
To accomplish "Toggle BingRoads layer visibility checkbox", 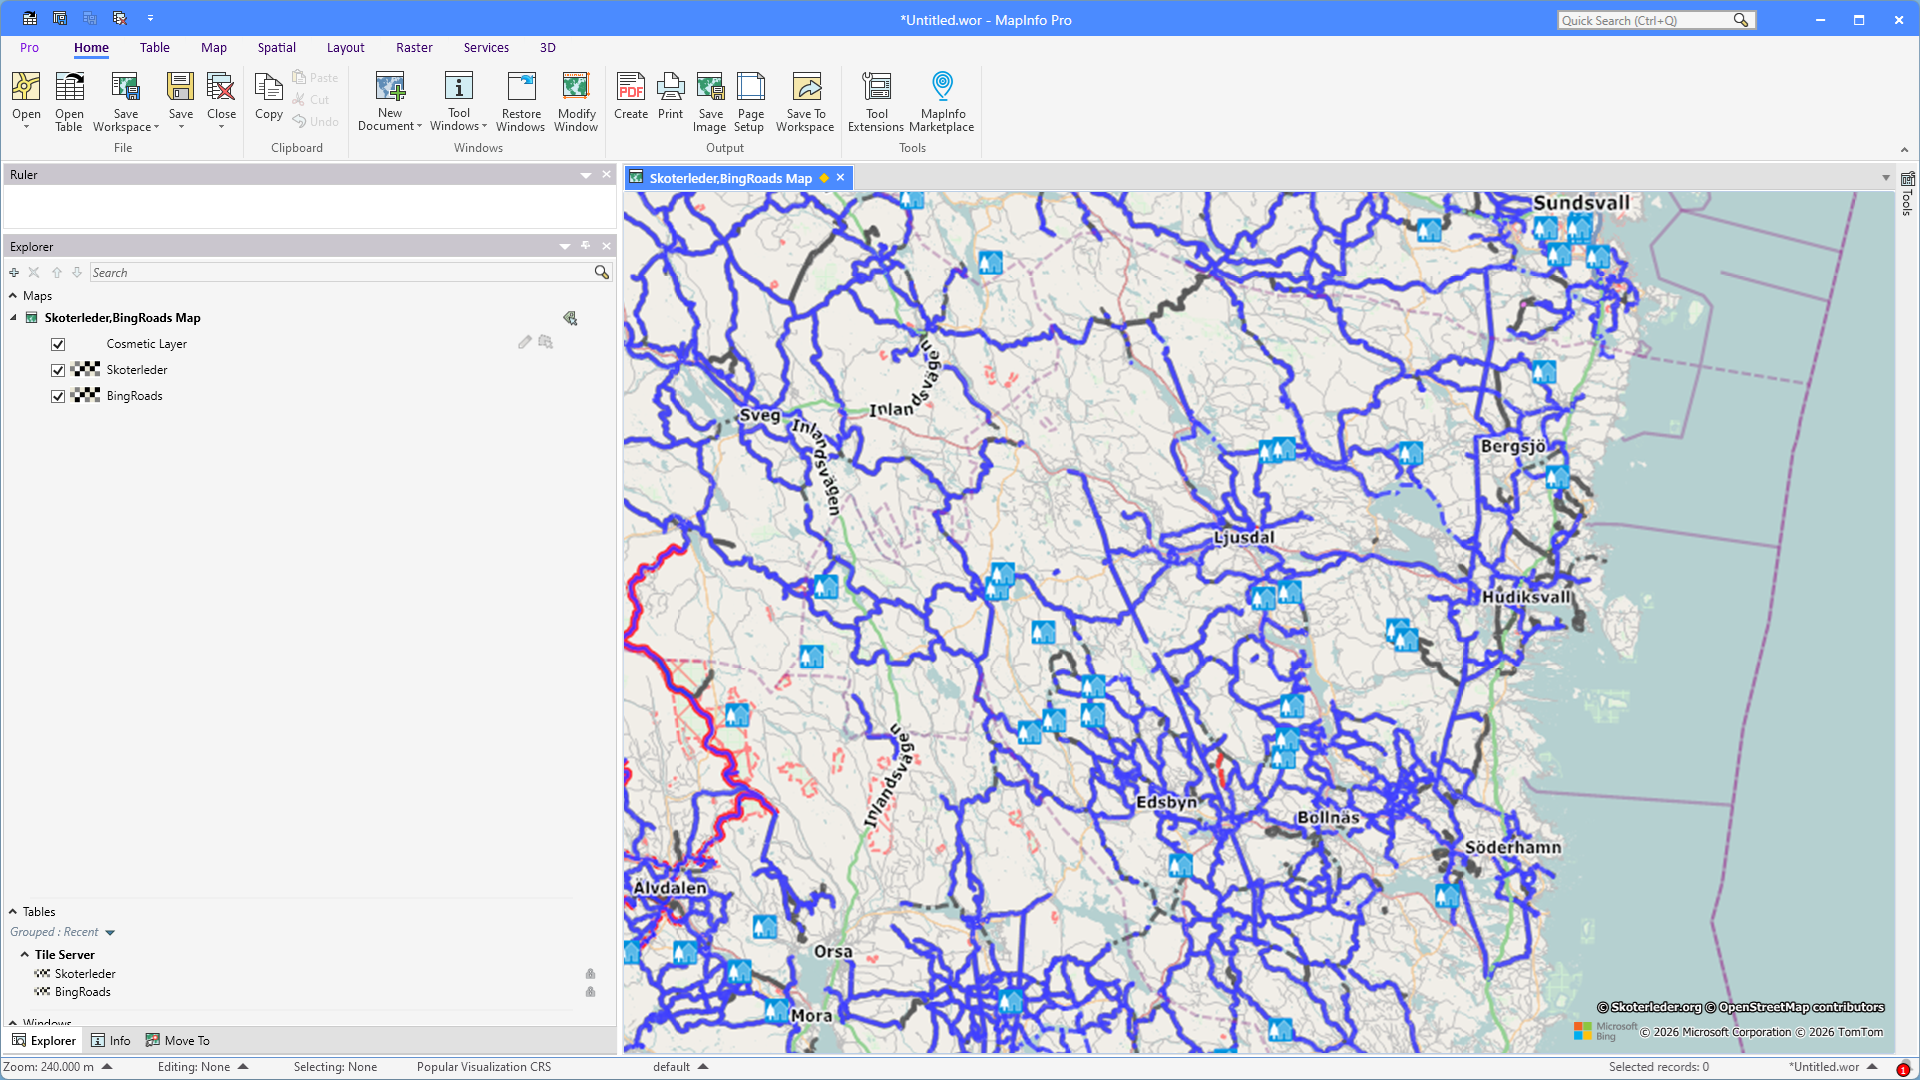I will click(58, 396).
